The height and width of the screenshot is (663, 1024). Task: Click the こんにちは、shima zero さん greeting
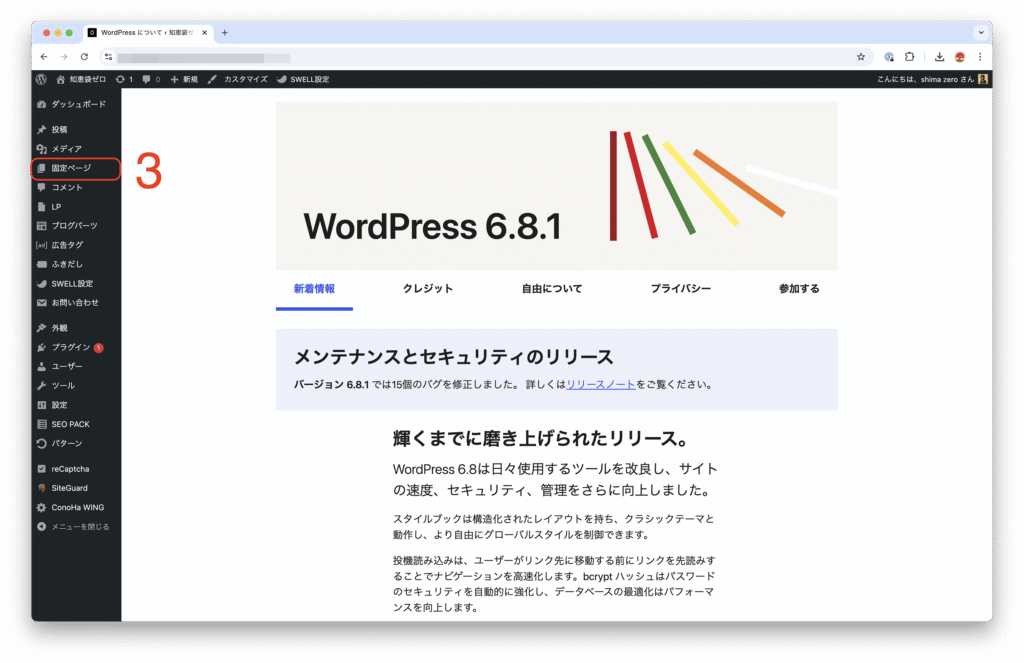point(925,79)
